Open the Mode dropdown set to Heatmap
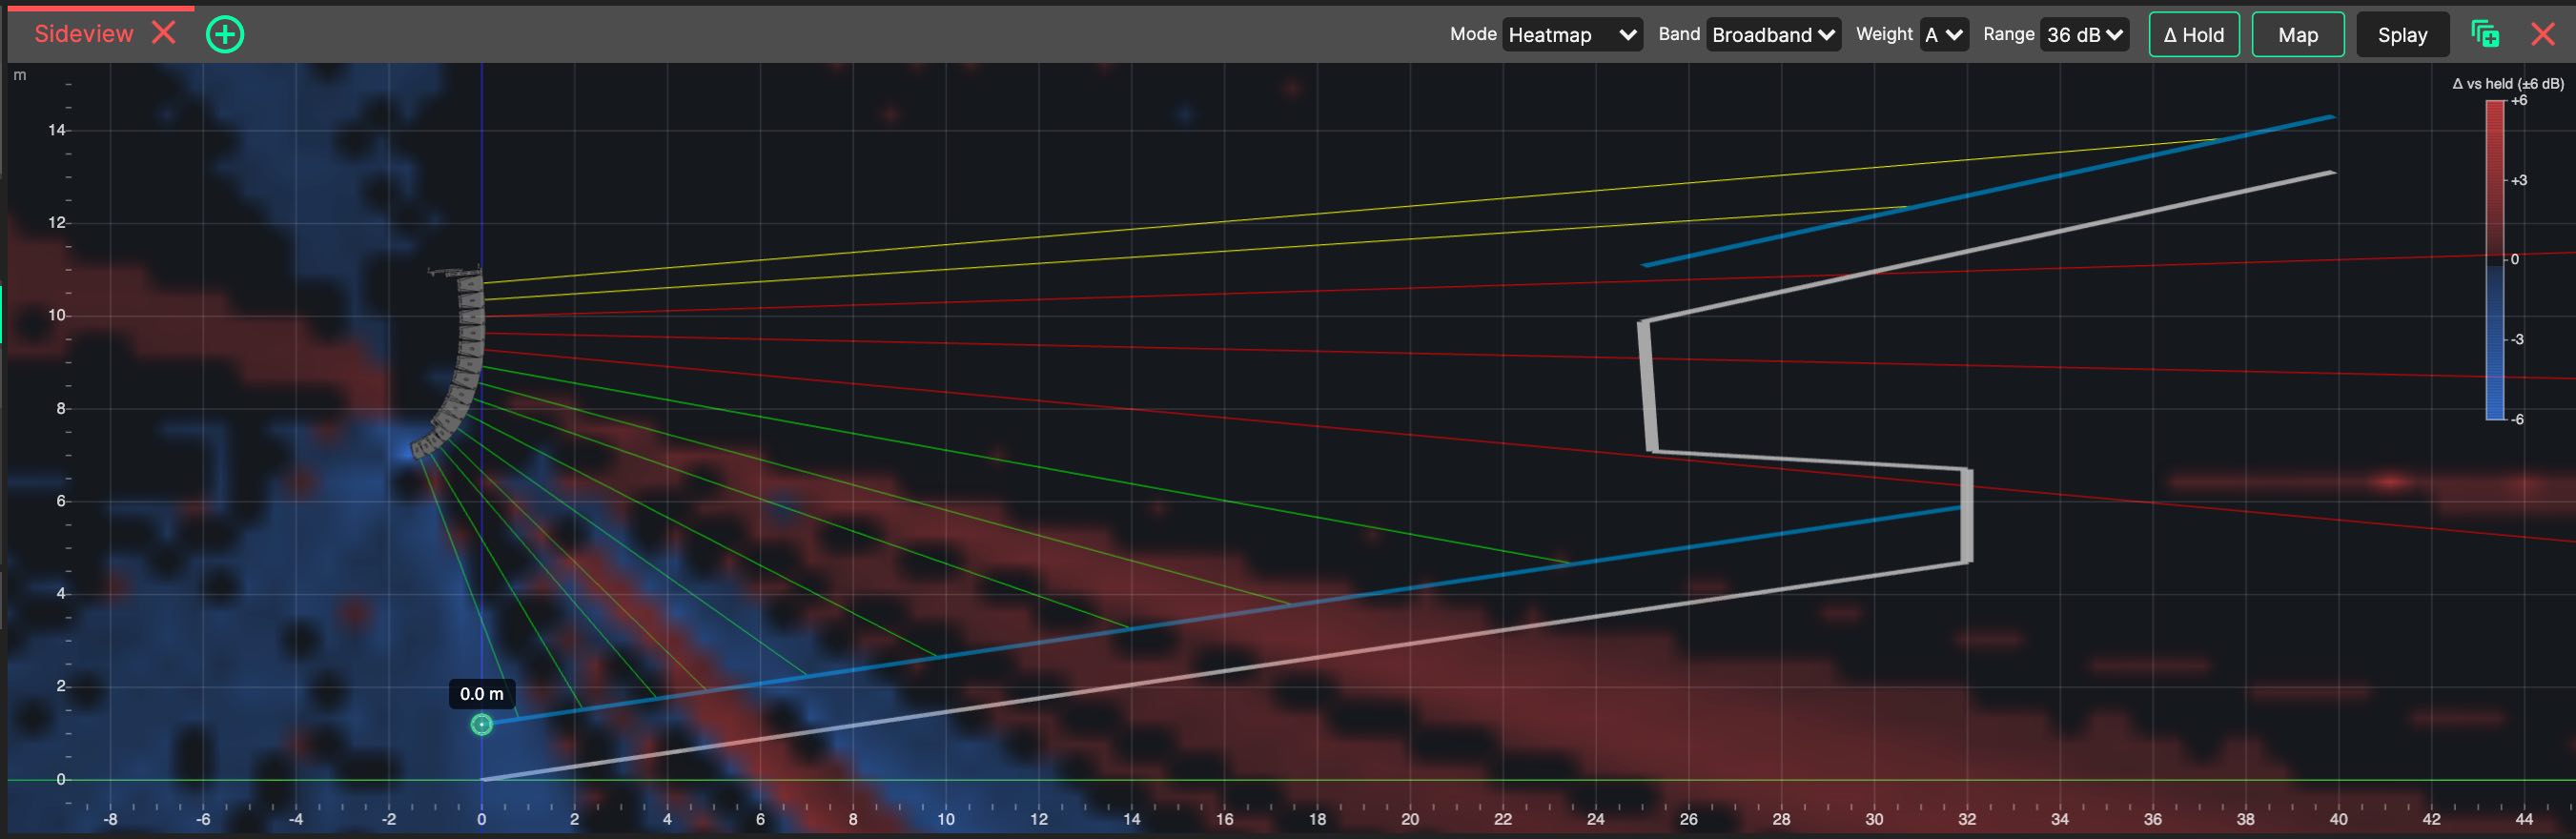2576x839 pixels. (x=1572, y=35)
